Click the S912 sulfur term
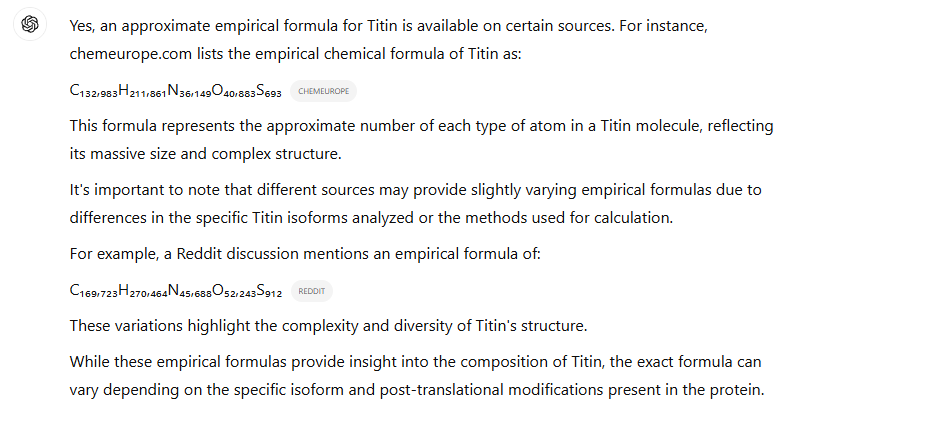949x440 pixels. [x=269, y=292]
